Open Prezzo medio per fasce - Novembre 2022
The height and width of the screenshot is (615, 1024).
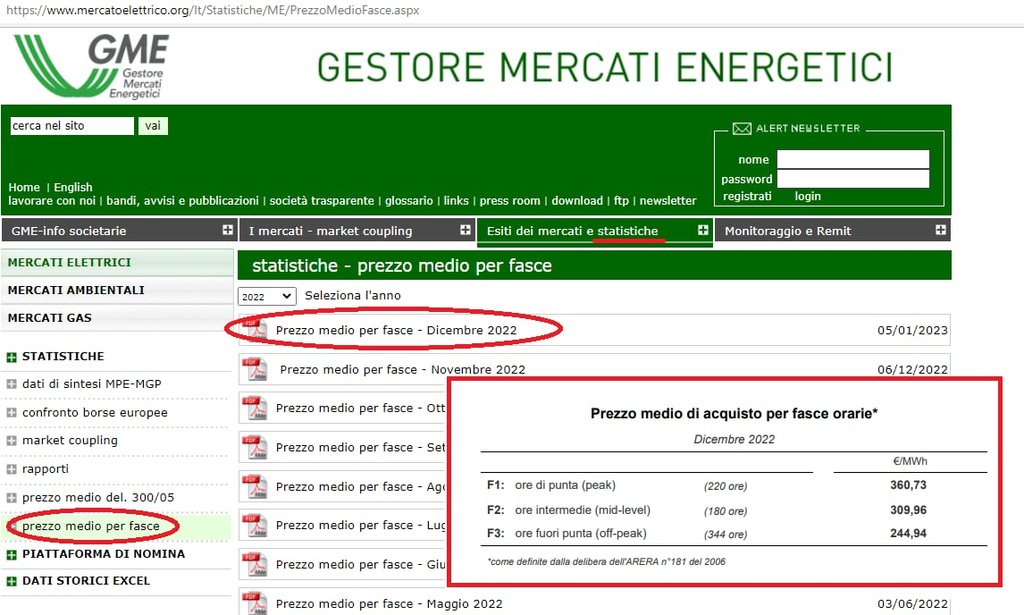pyautogui.click(x=402, y=370)
